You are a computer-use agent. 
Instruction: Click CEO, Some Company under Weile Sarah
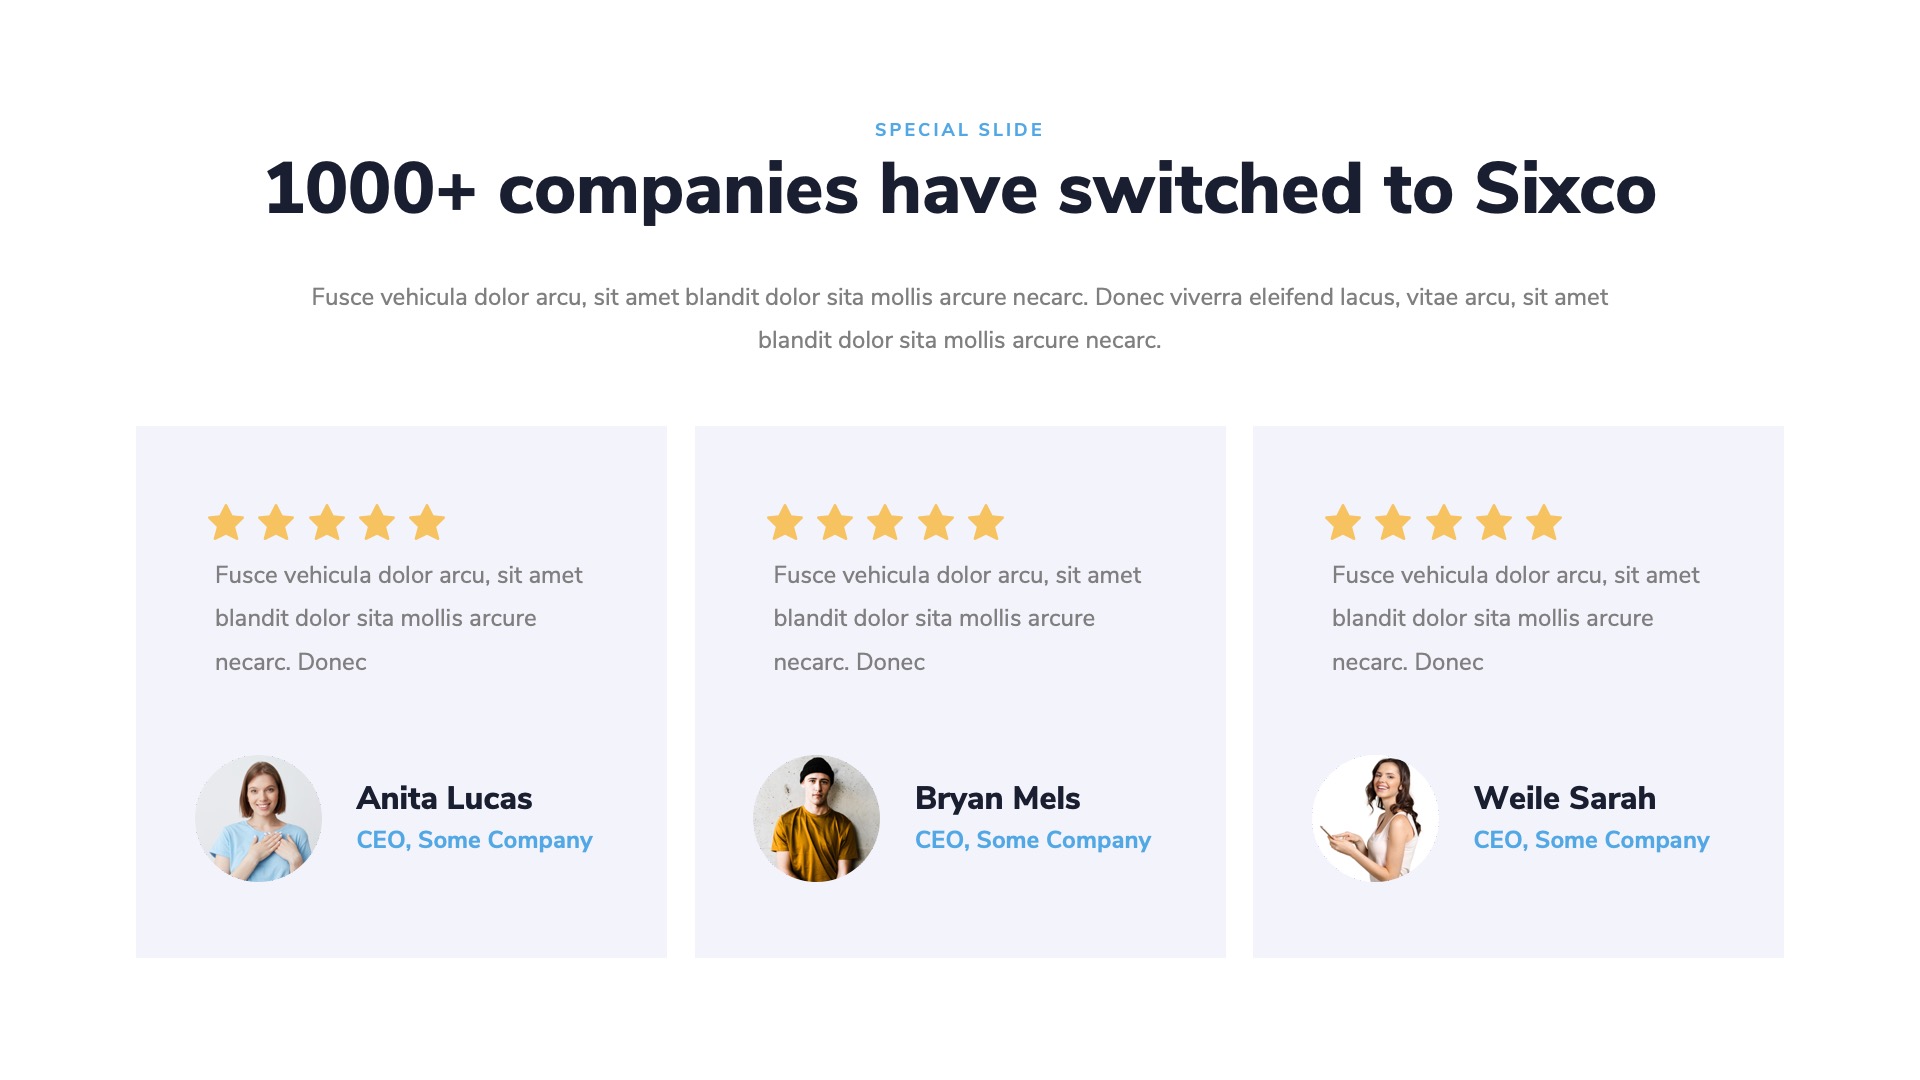point(1591,840)
